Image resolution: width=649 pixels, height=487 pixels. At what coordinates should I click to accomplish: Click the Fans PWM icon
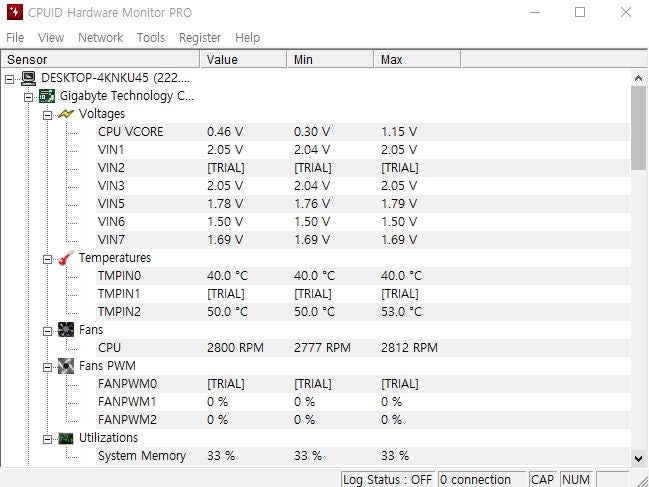click(66, 366)
